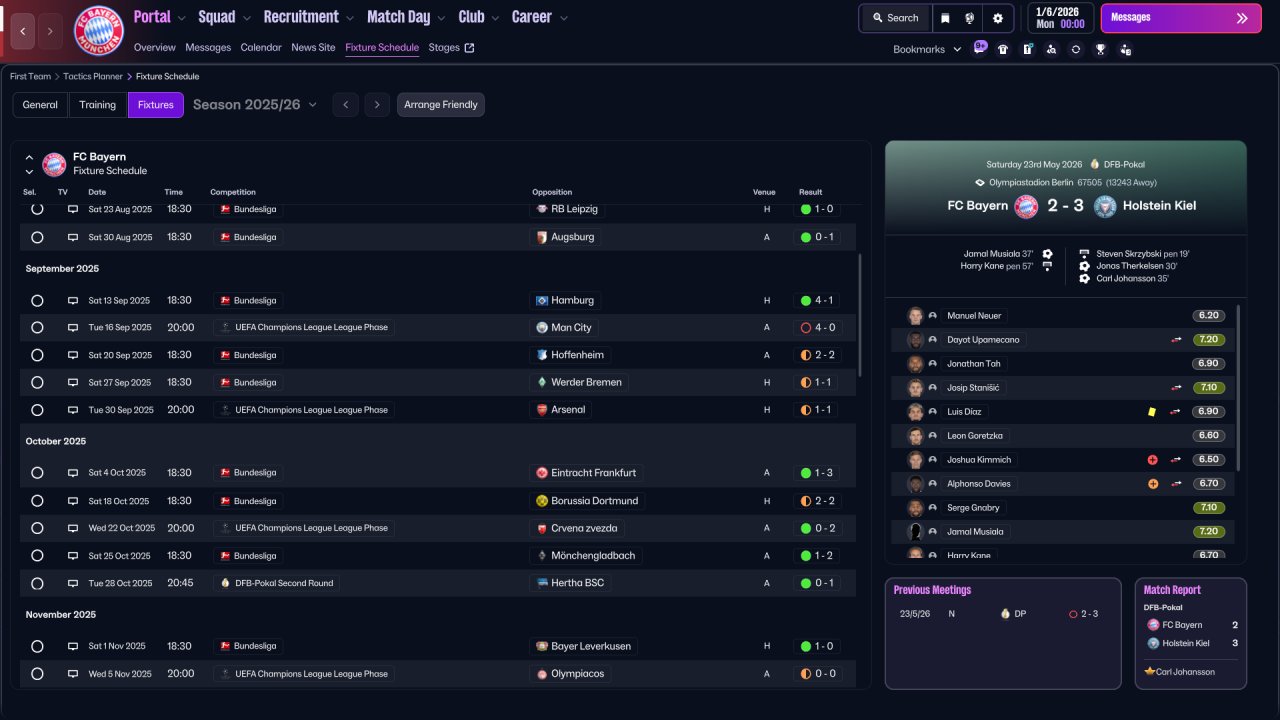1280x720 pixels.
Task: Click the FC Bayern crest in match summary
Action: tap(1026, 206)
